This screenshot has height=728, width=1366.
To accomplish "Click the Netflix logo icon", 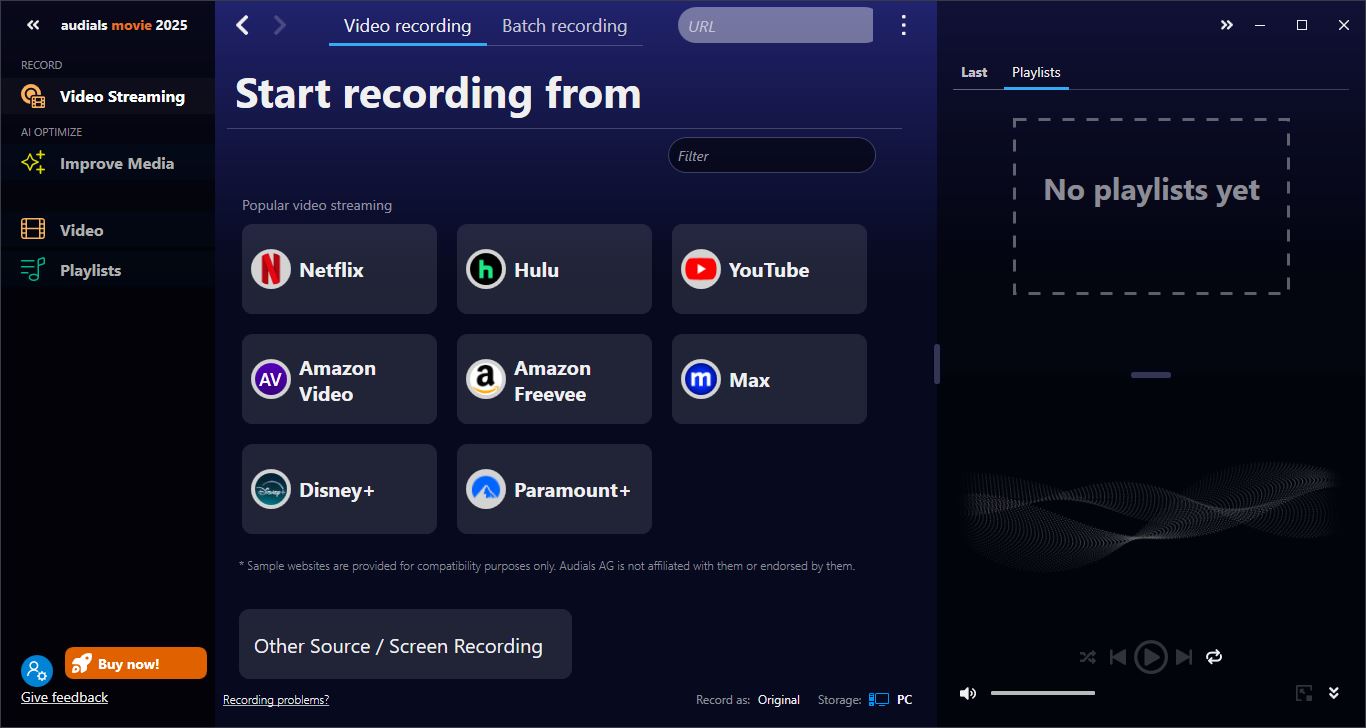I will [271, 269].
